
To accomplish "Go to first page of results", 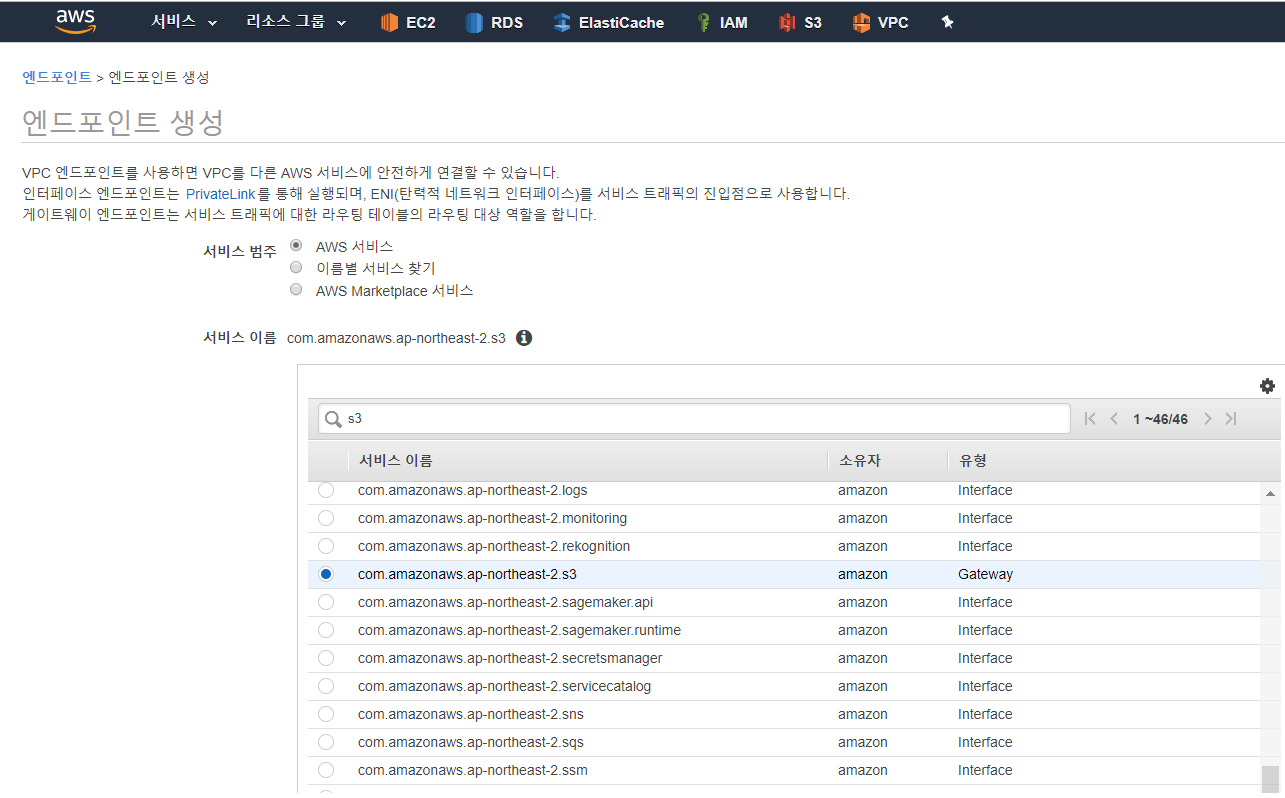I will pyautogui.click(x=1090, y=419).
